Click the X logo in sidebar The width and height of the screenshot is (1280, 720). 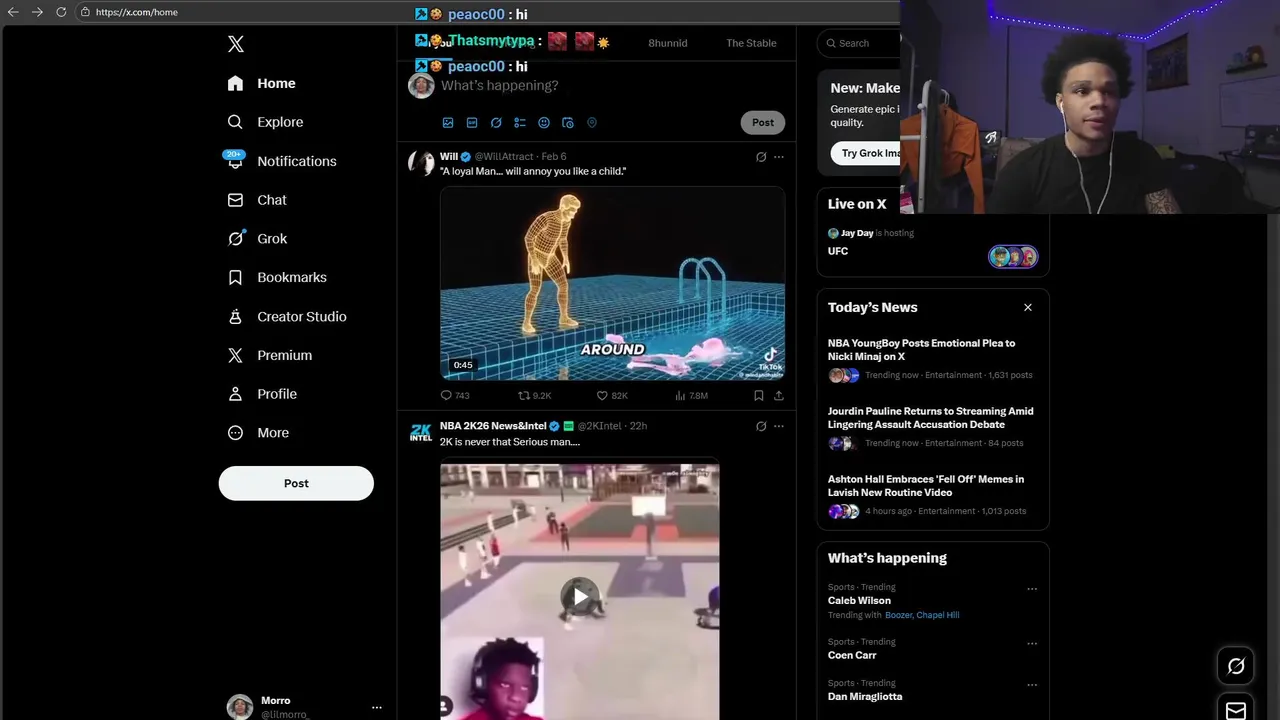coord(235,44)
